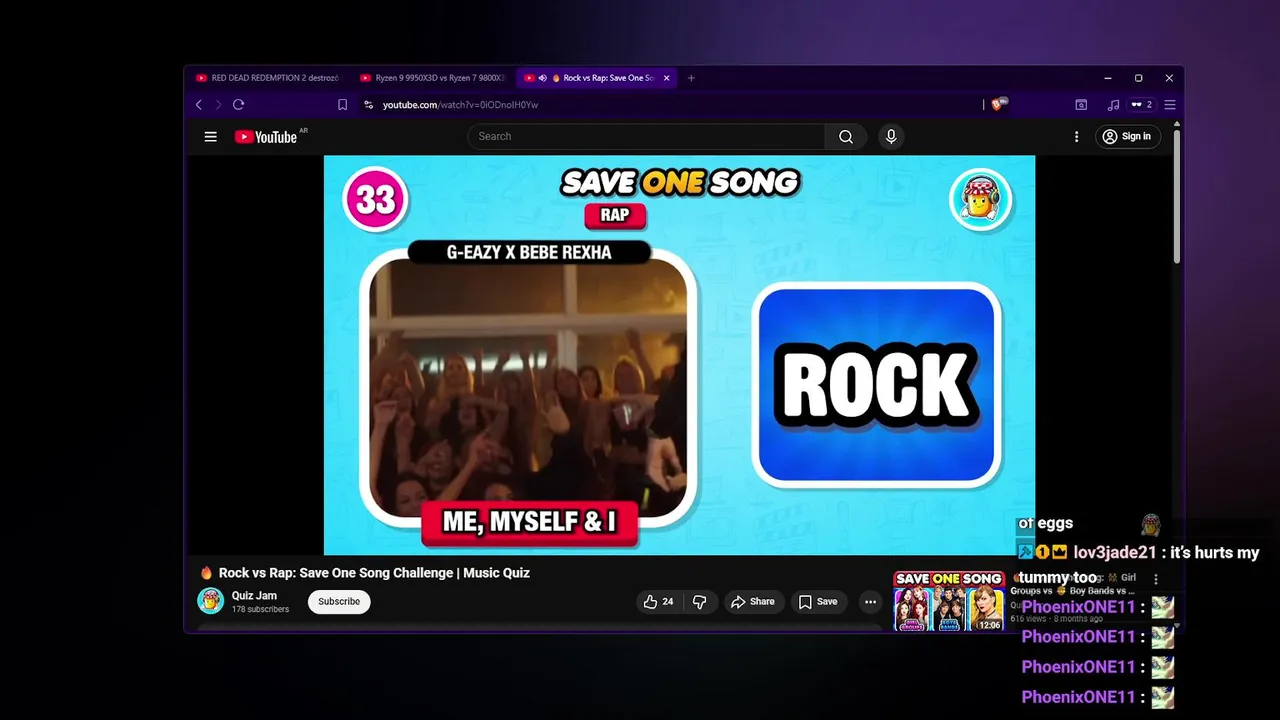Open the media playlist music-note icon
1280x720 pixels.
[1113, 105]
